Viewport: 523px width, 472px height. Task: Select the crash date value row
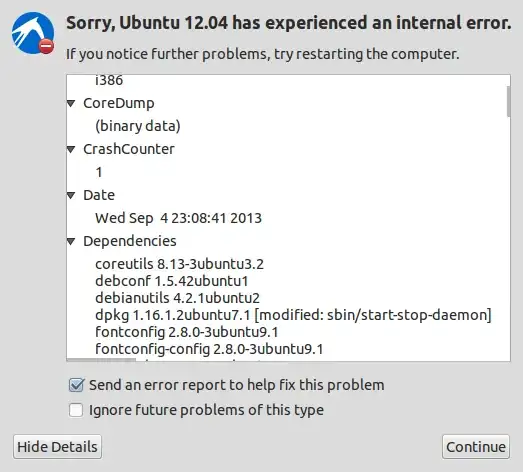click(178, 218)
